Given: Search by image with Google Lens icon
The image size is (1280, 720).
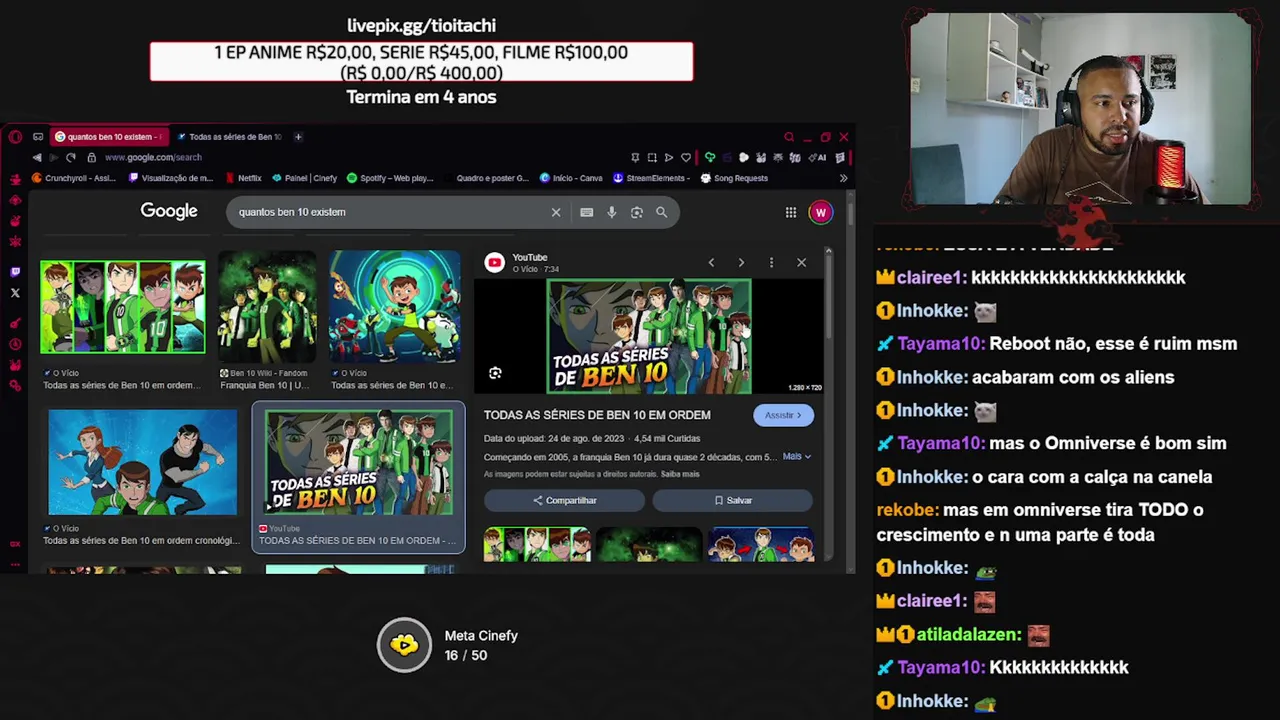Looking at the screenshot, I should 636,212.
